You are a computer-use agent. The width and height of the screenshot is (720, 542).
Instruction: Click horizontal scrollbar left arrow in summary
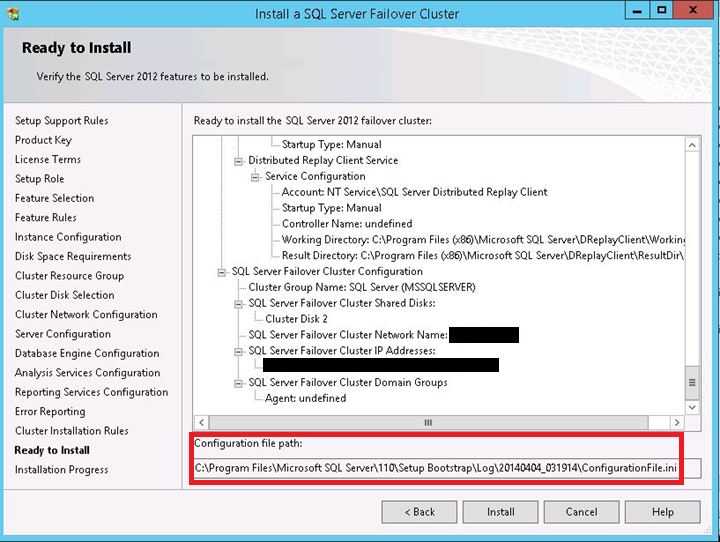[x=201, y=422]
